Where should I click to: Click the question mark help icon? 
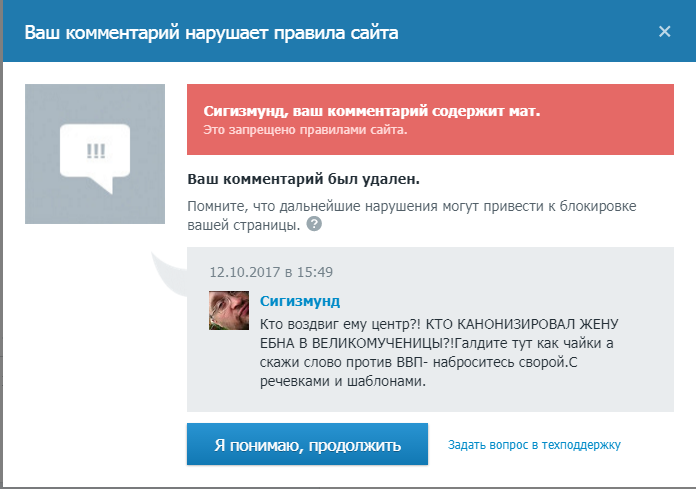click(314, 224)
